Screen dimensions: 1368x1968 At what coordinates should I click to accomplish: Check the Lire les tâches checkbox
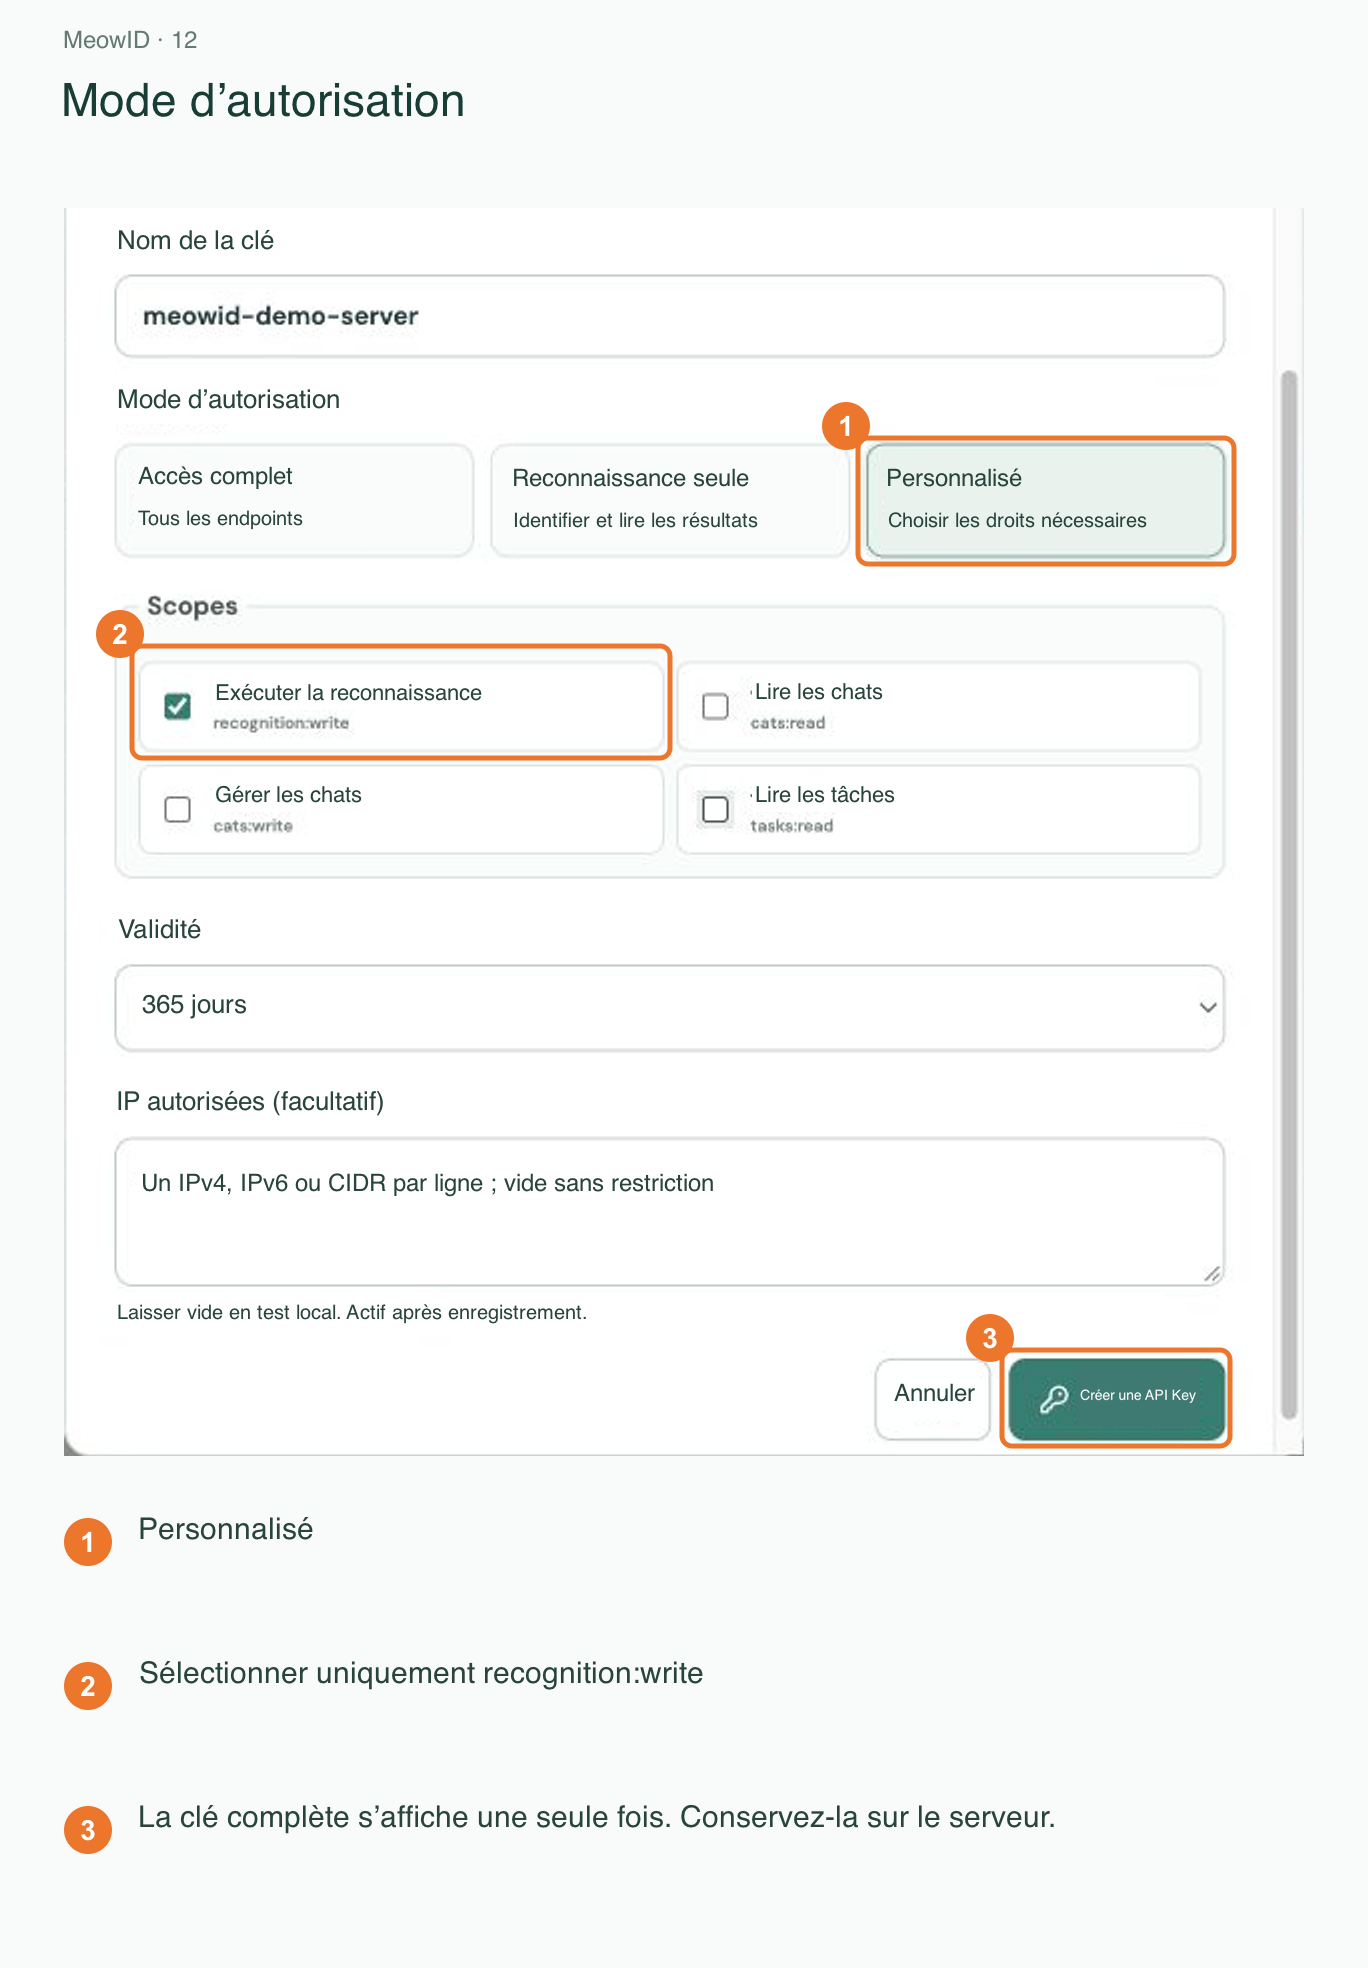click(x=716, y=809)
